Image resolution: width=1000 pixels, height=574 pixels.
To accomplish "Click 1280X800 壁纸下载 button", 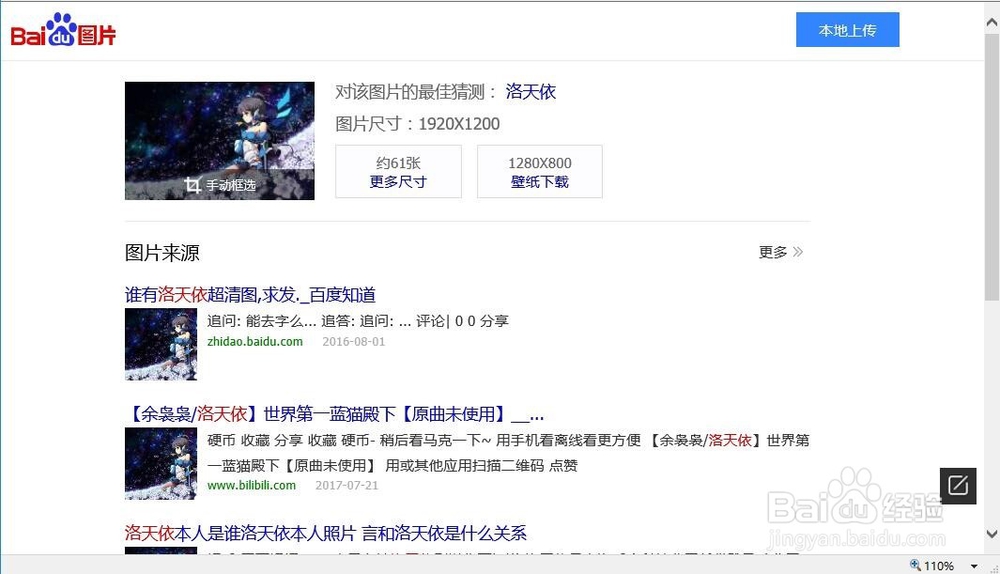I will (540, 172).
